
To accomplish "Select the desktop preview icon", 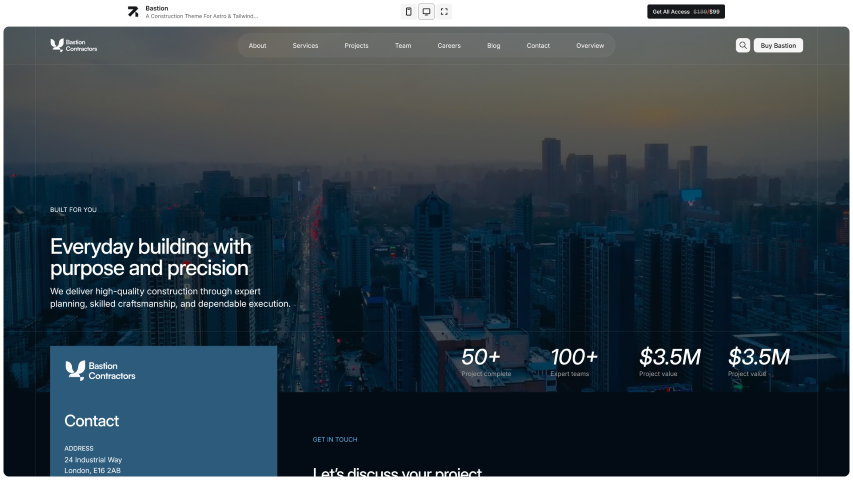I will [x=426, y=12].
